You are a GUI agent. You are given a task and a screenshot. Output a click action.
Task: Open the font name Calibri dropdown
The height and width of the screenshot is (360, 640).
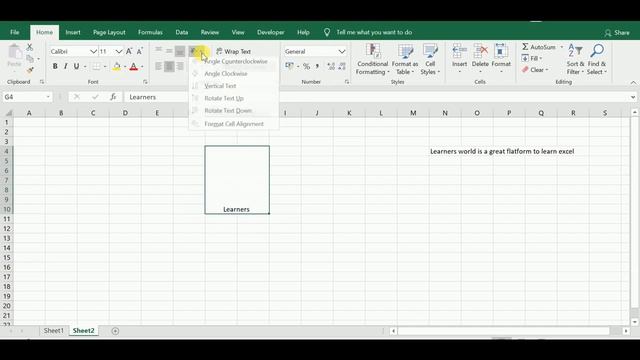93,51
